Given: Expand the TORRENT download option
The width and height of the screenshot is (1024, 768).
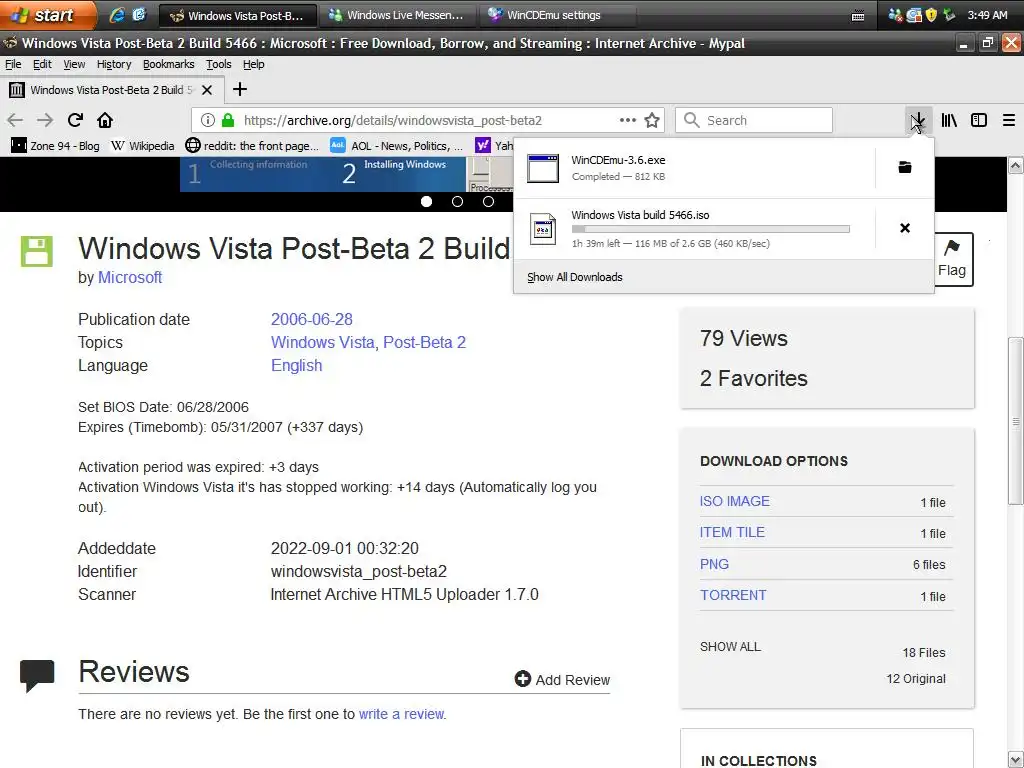Looking at the screenshot, I should 733,595.
